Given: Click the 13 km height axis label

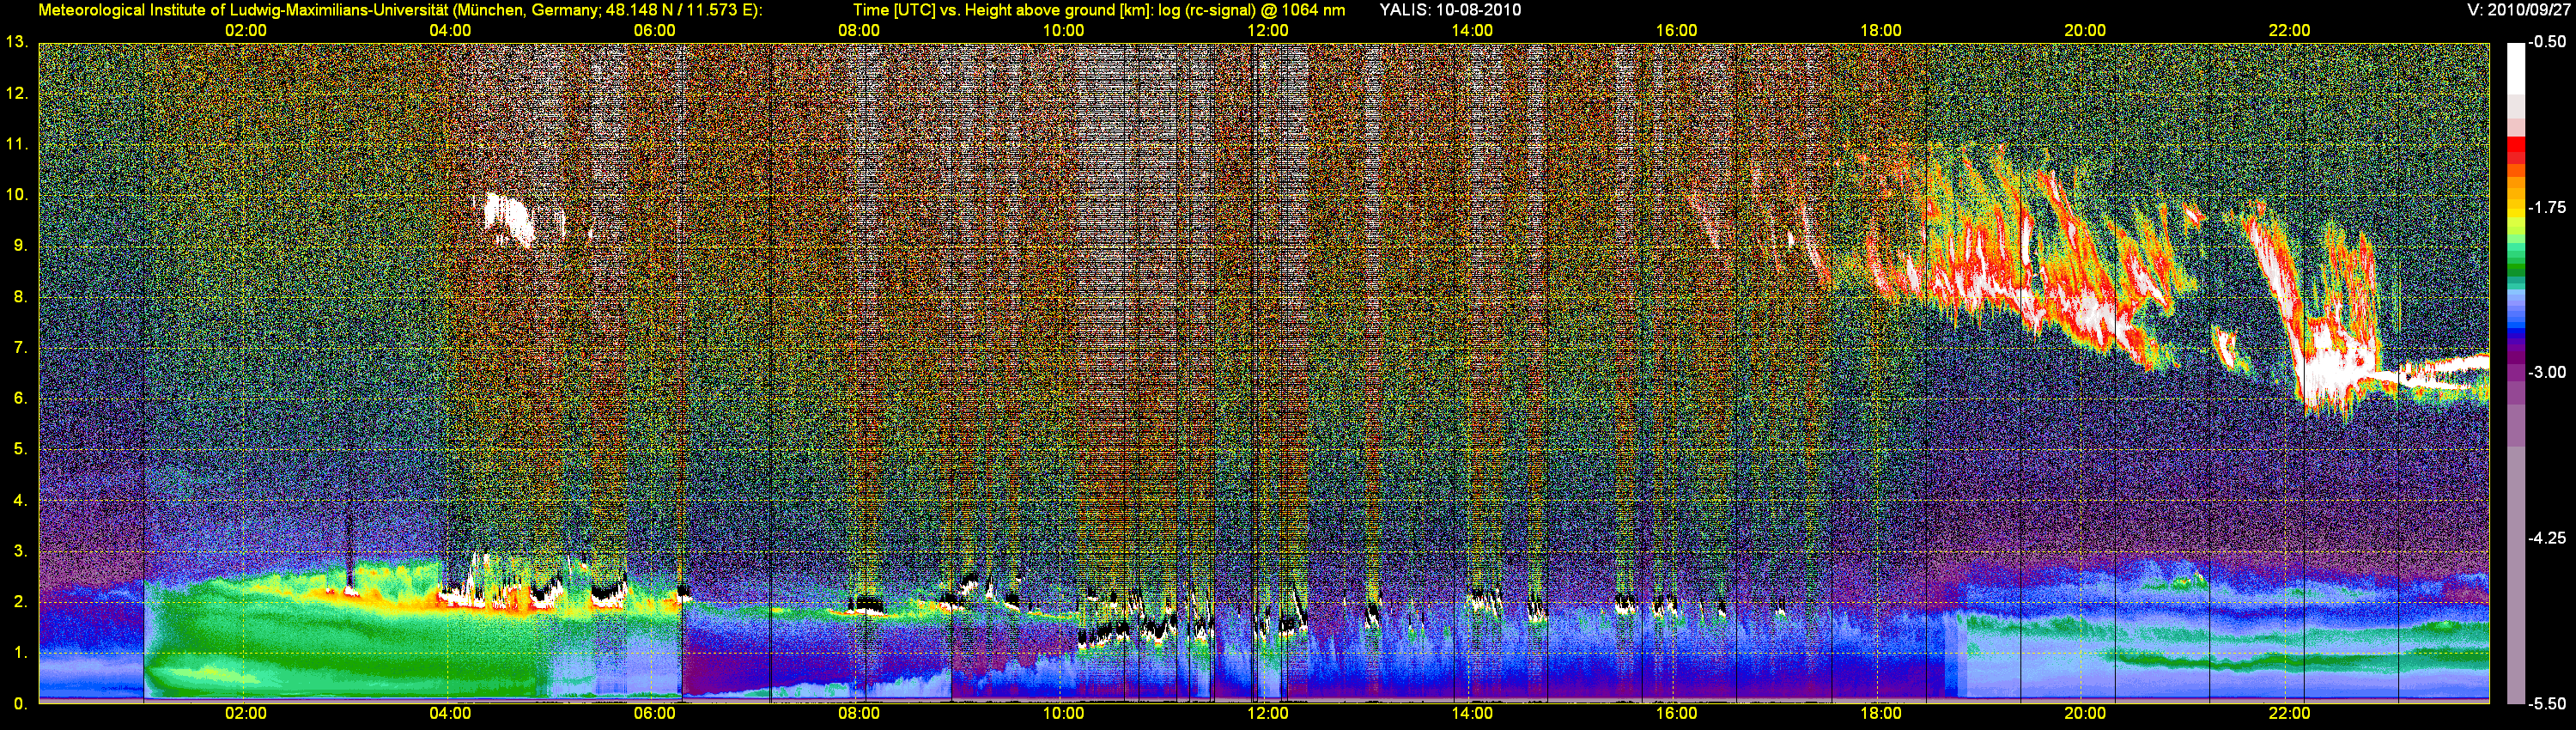Looking at the screenshot, I should tap(16, 42).
